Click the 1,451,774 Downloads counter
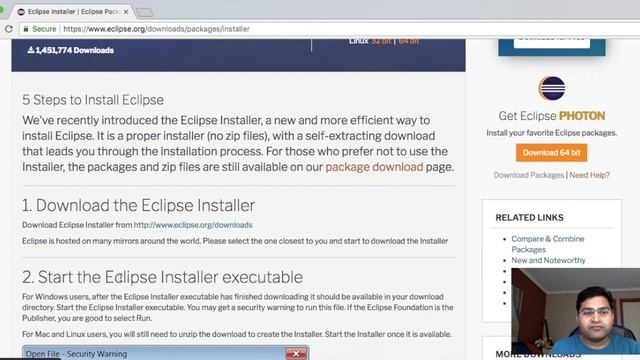This screenshot has width=640, height=360. click(71, 50)
